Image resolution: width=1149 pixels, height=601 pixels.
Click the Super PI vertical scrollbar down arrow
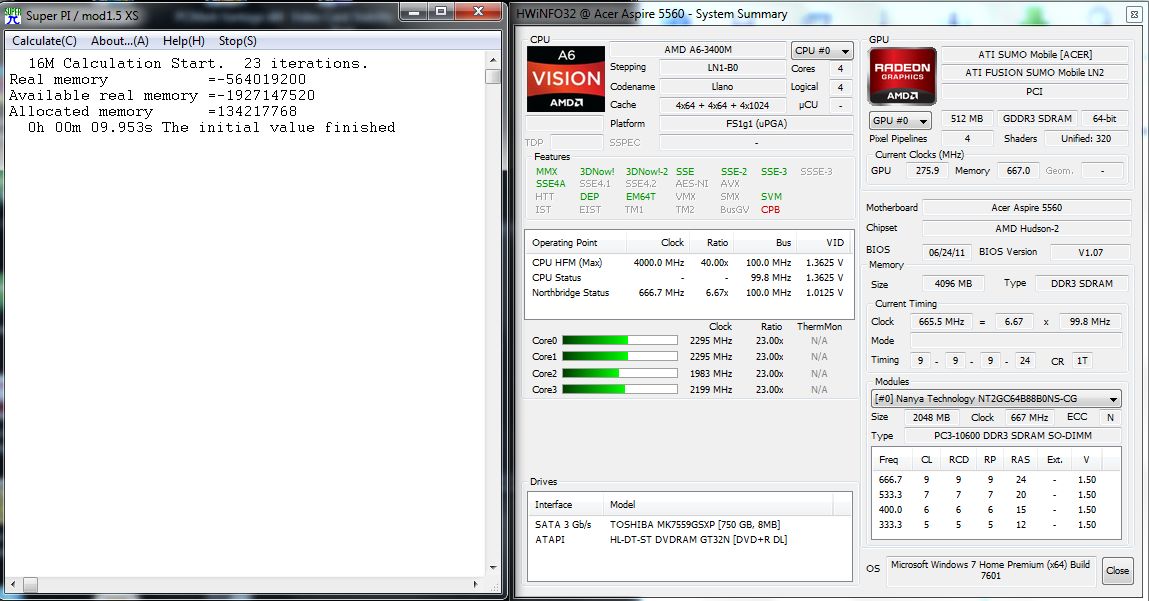pos(492,568)
